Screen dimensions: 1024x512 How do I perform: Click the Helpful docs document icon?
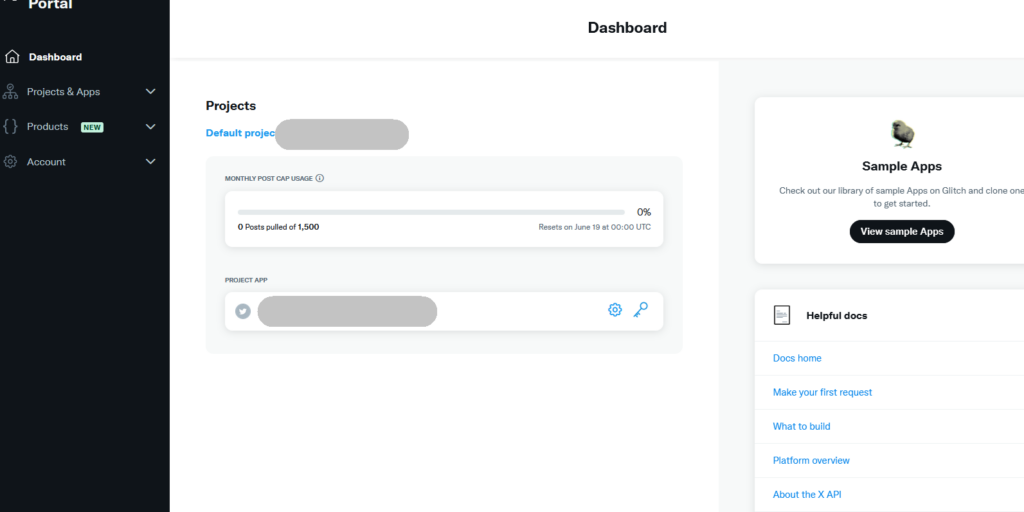coord(782,315)
